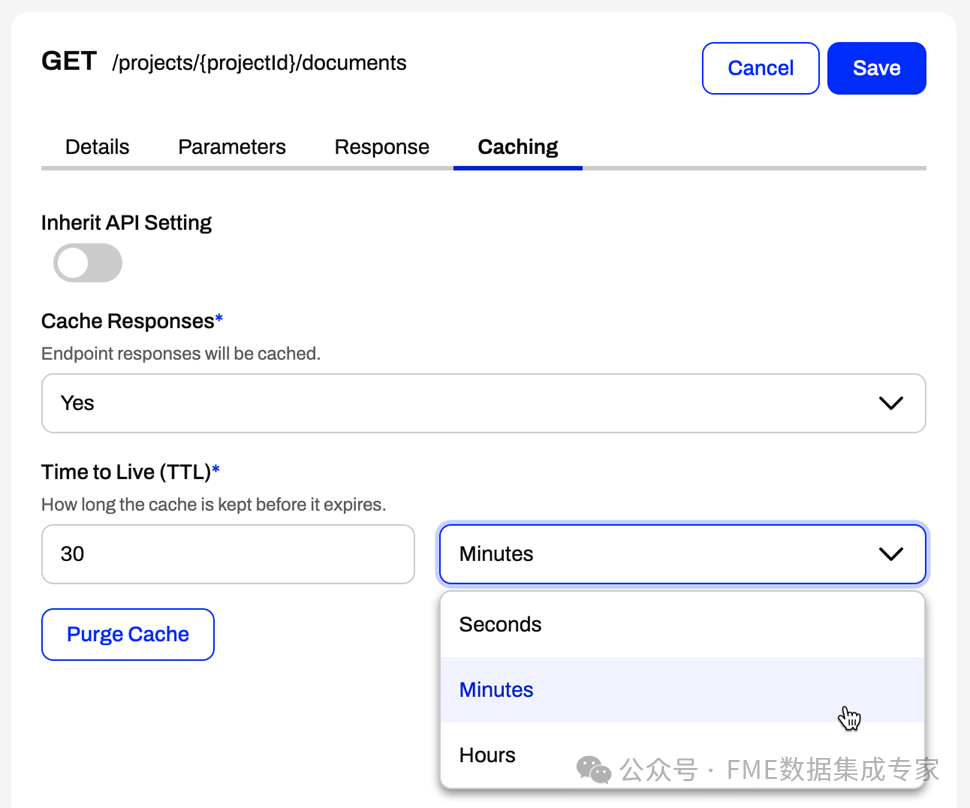Cancel editing the endpoint
The height and width of the screenshot is (808, 970).
tap(760, 68)
